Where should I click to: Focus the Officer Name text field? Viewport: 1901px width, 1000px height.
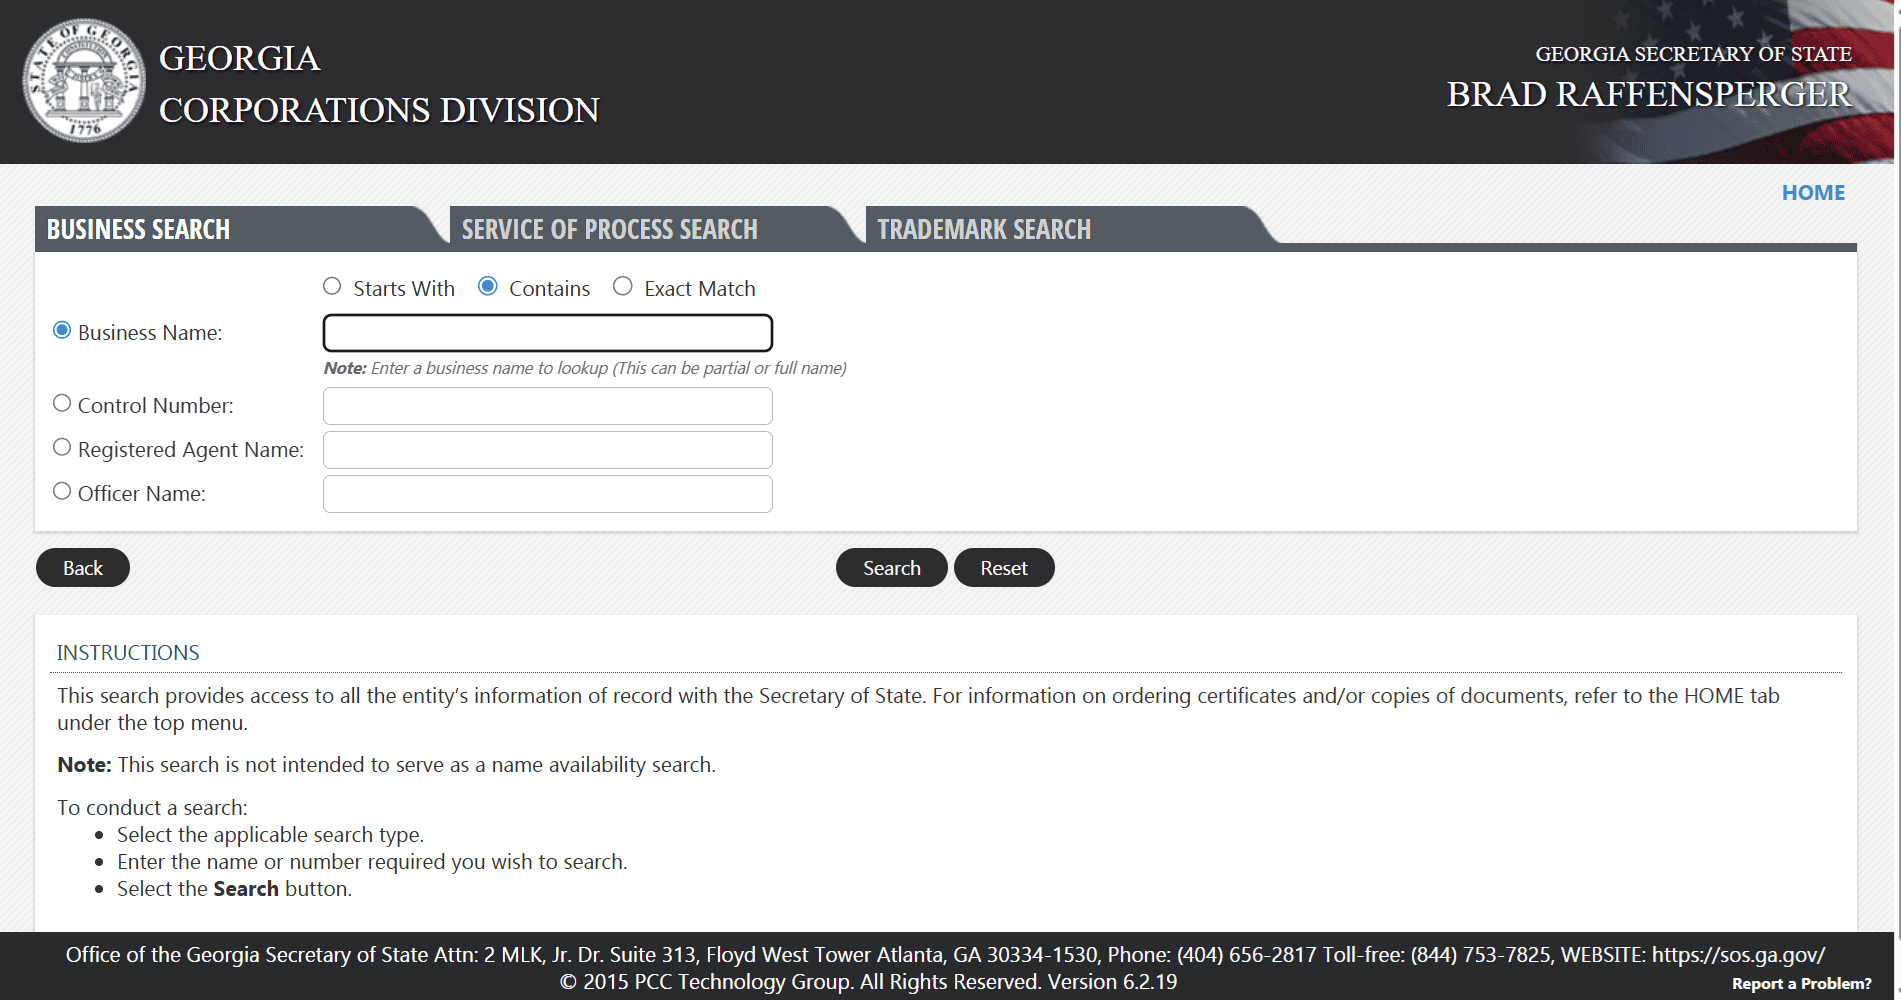[x=548, y=494]
